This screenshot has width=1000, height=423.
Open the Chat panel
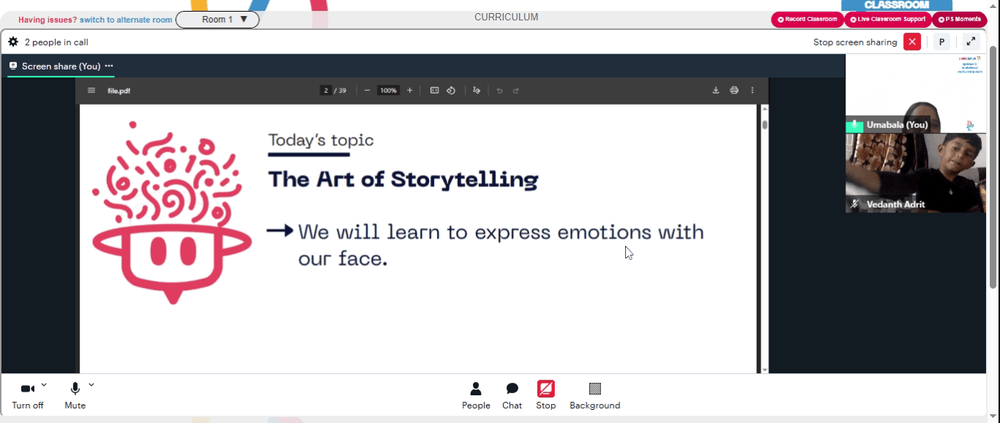[512, 396]
